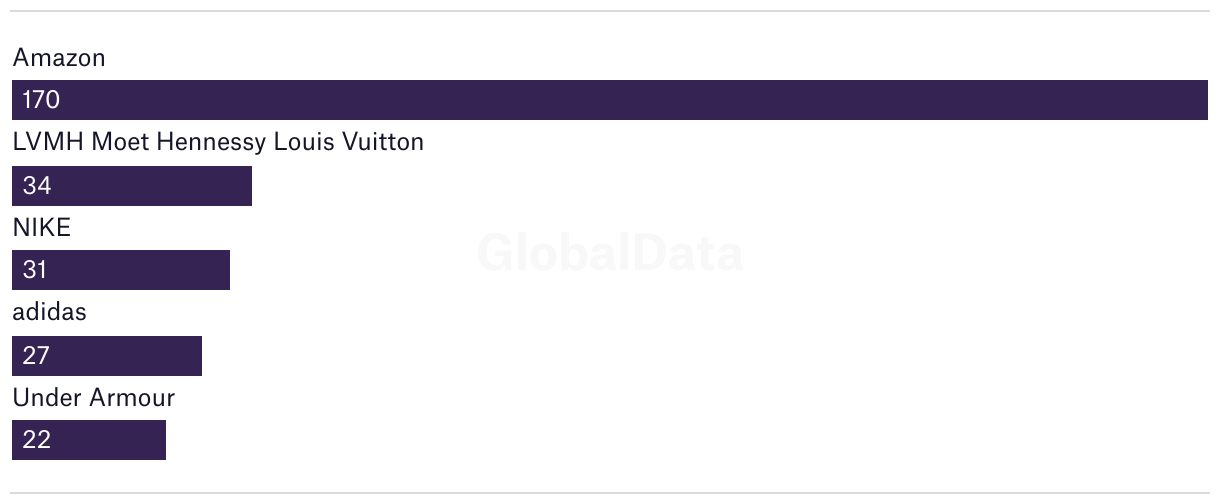Screen dimensions: 1220x504
Task: Select the adidas bar with value 27
Action: point(107,356)
